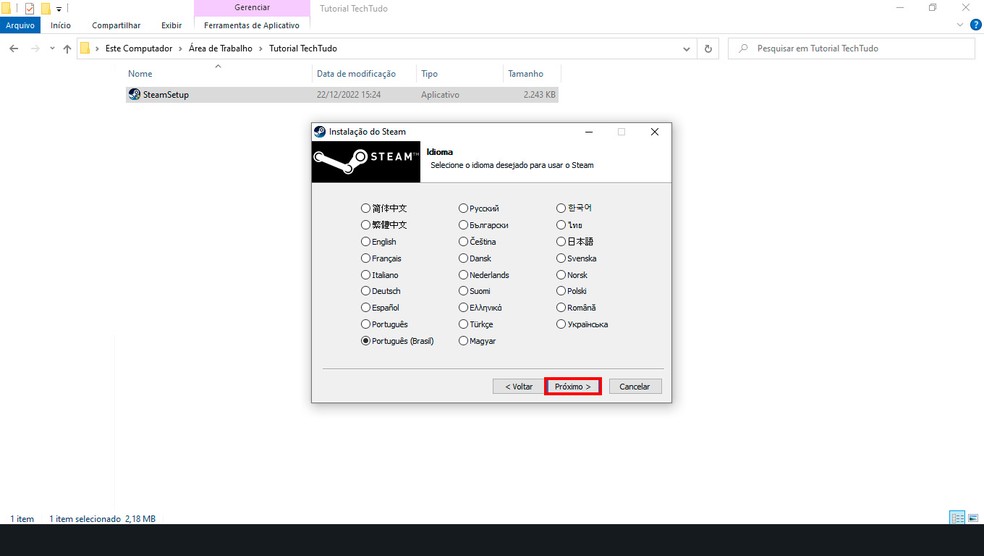Screen dimensions: 984x556
Task: Expand the address bar history dropdown
Action: (x=686, y=49)
